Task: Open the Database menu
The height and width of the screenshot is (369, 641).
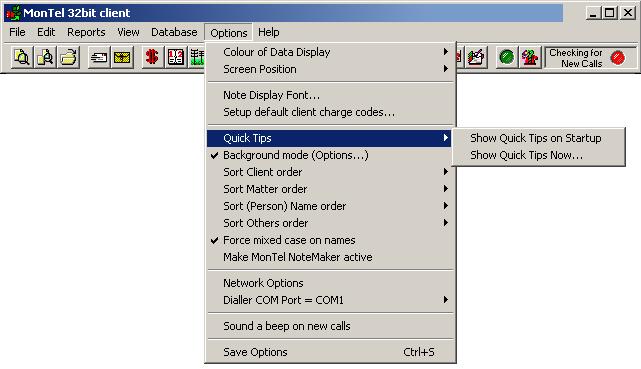Action: tap(174, 32)
